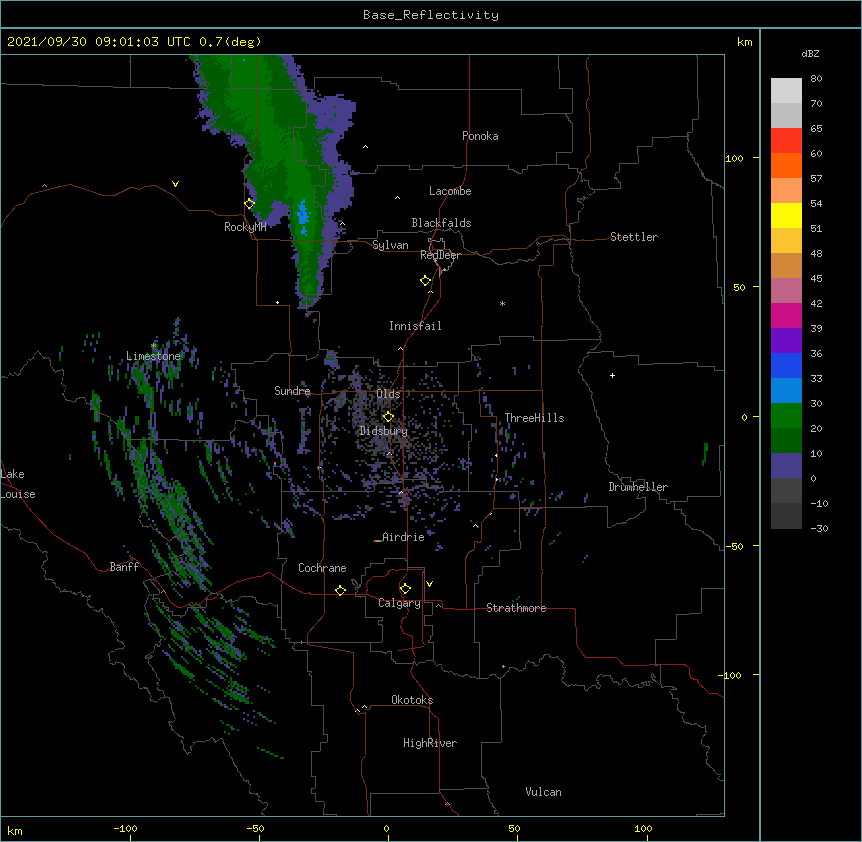Click the yellow diamond marker south of RedDeer
Viewport: 862px width, 842px height.
click(426, 281)
